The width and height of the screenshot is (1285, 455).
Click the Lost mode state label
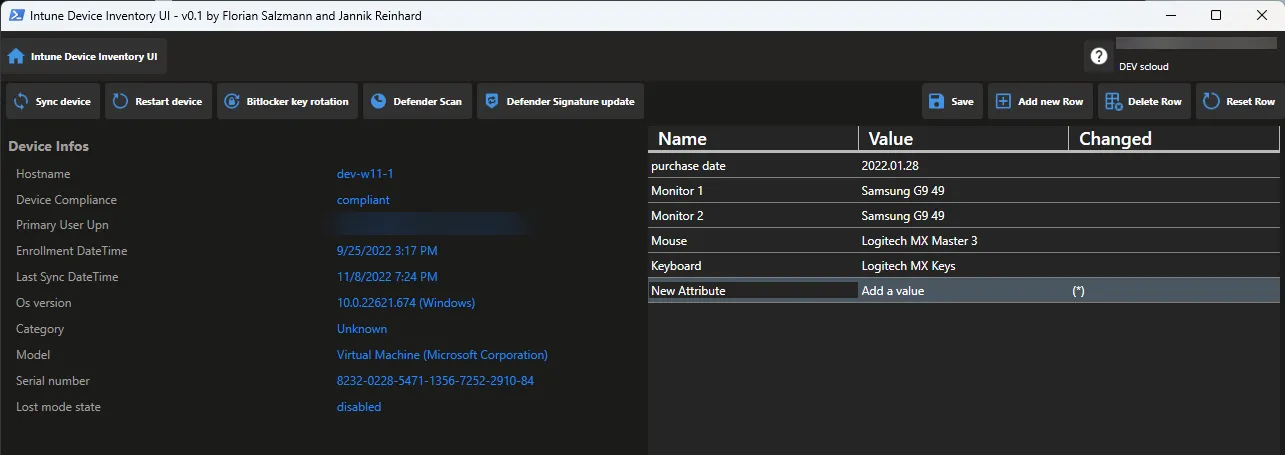click(59, 407)
